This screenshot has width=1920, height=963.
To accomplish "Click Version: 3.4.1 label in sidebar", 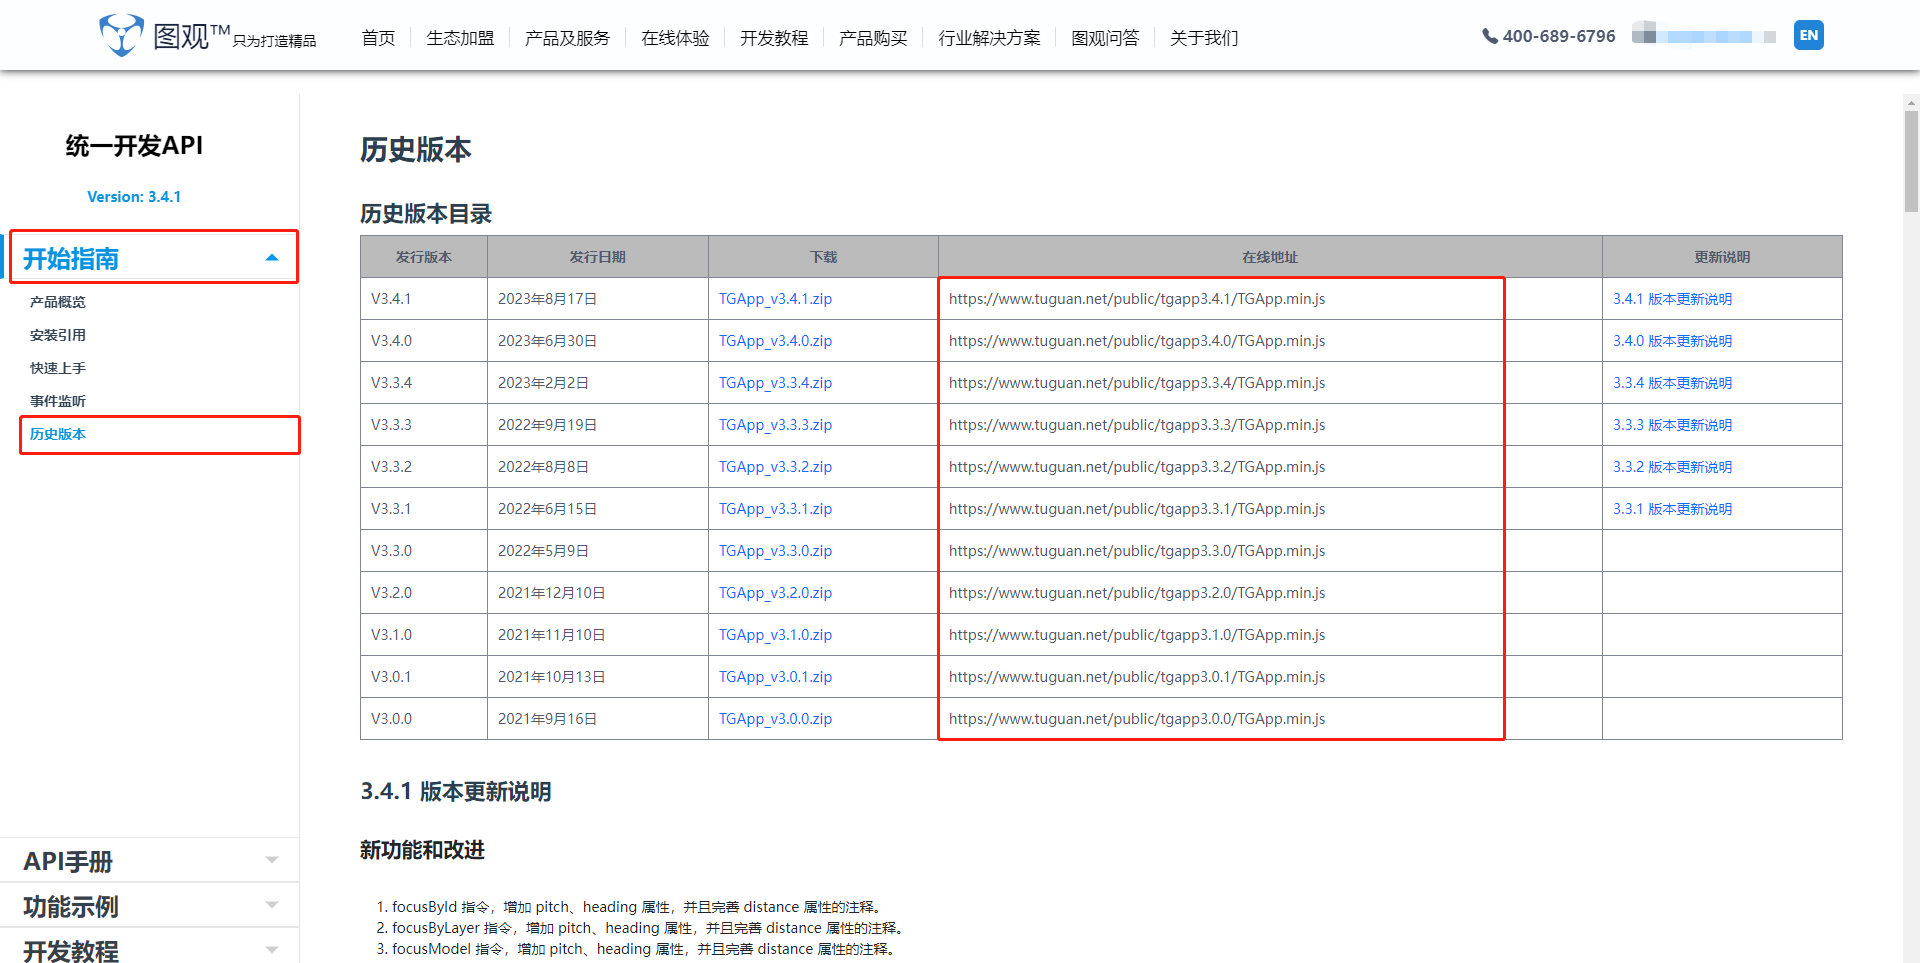I will tap(134, 197).
